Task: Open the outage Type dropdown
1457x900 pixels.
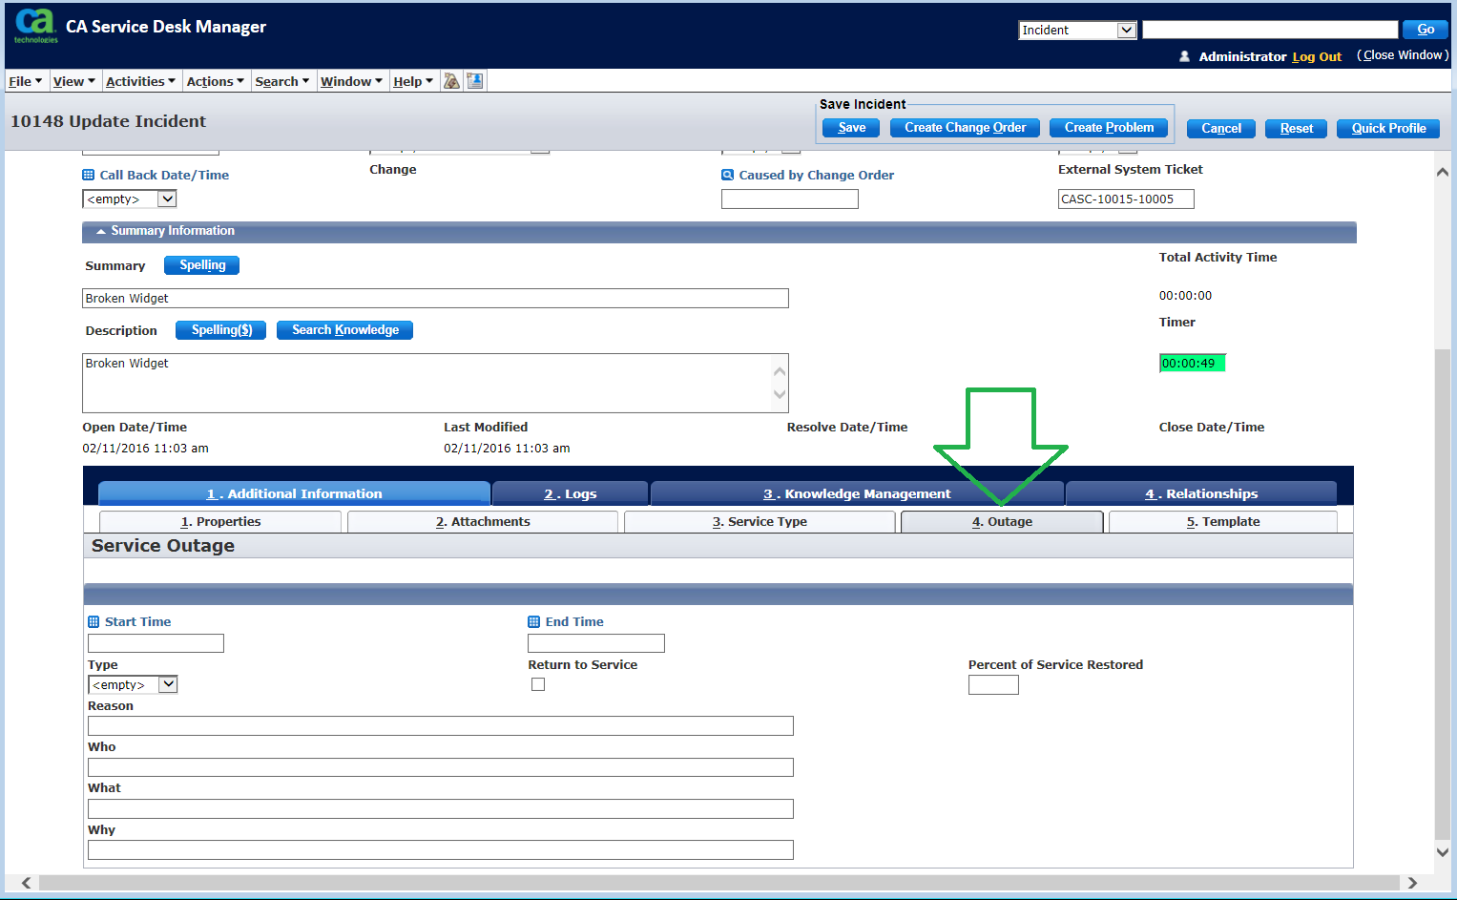Action: [133, 685]
